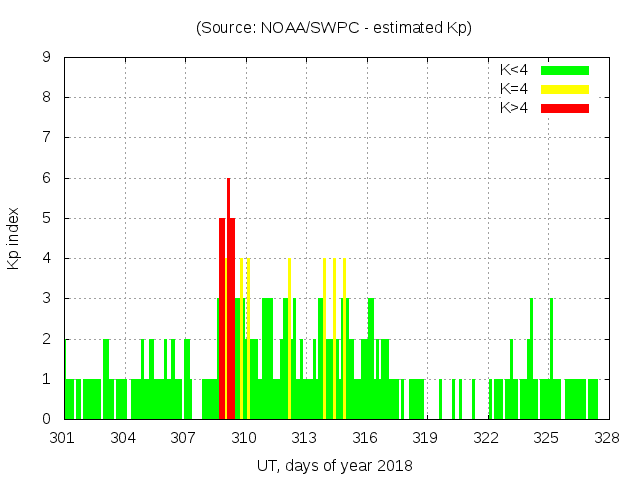This screenshot has height=480, width=640.
Task: Click the red K>4 legend swatch
Action: 565,107
